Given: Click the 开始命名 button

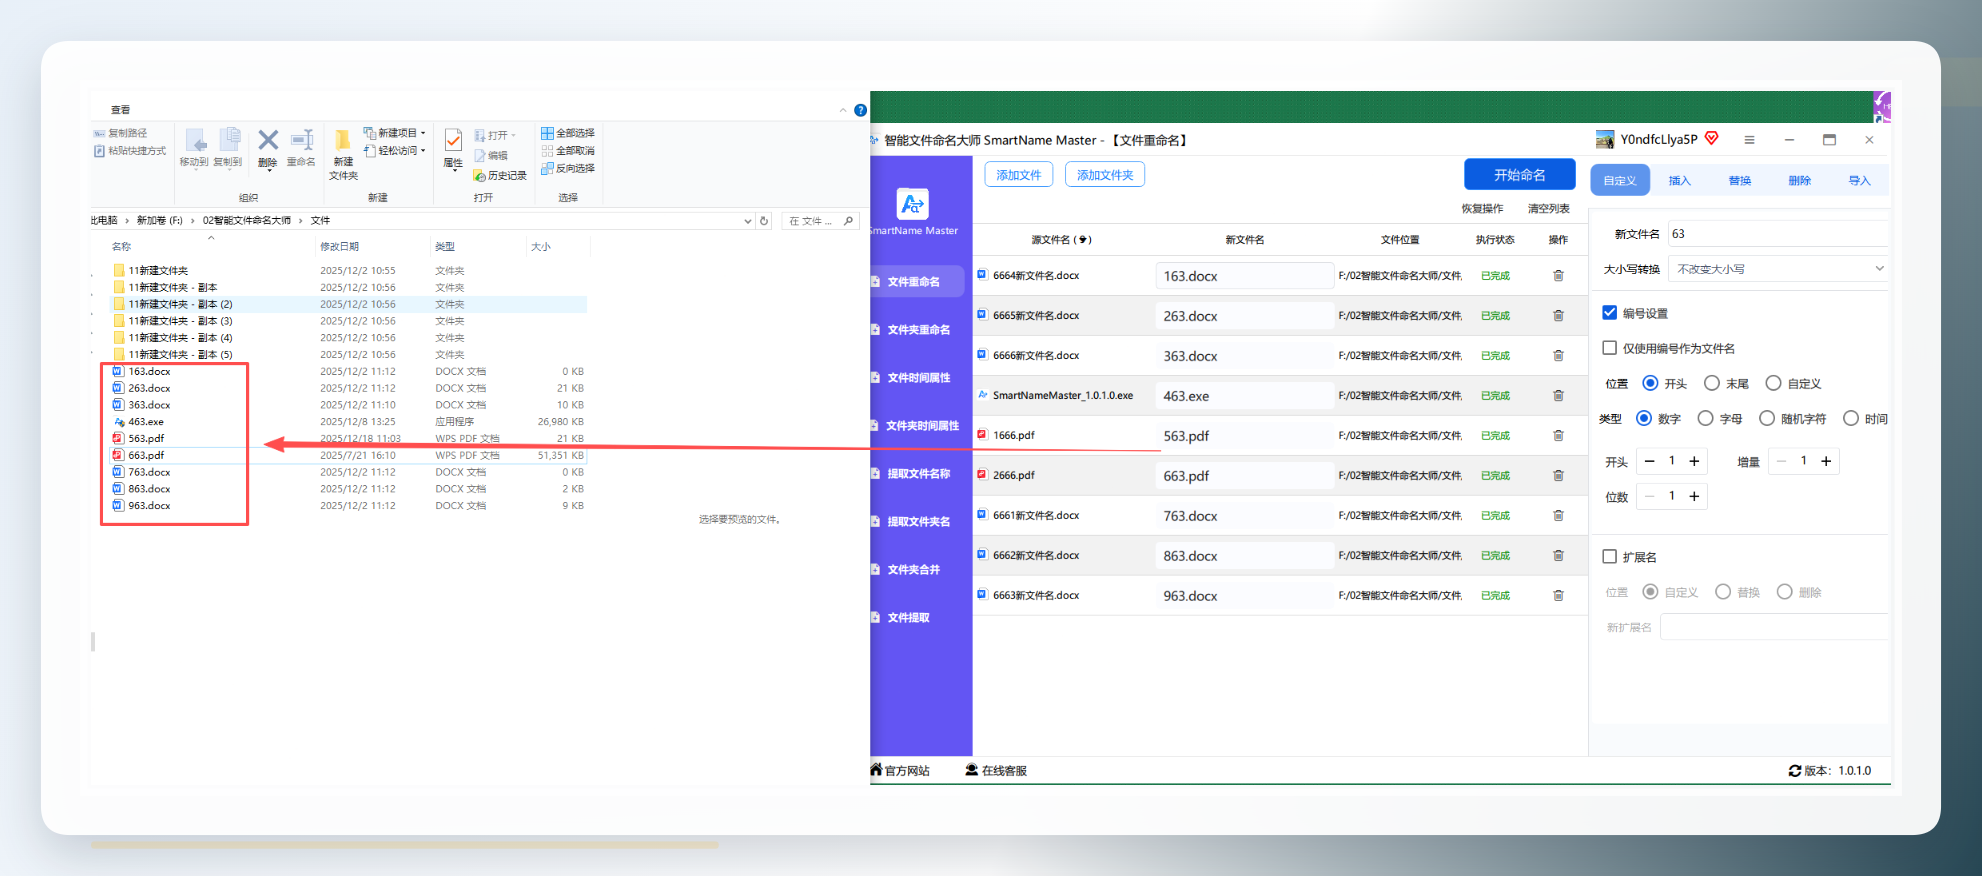Looking at the screenshot, I should click(1520, 174).
